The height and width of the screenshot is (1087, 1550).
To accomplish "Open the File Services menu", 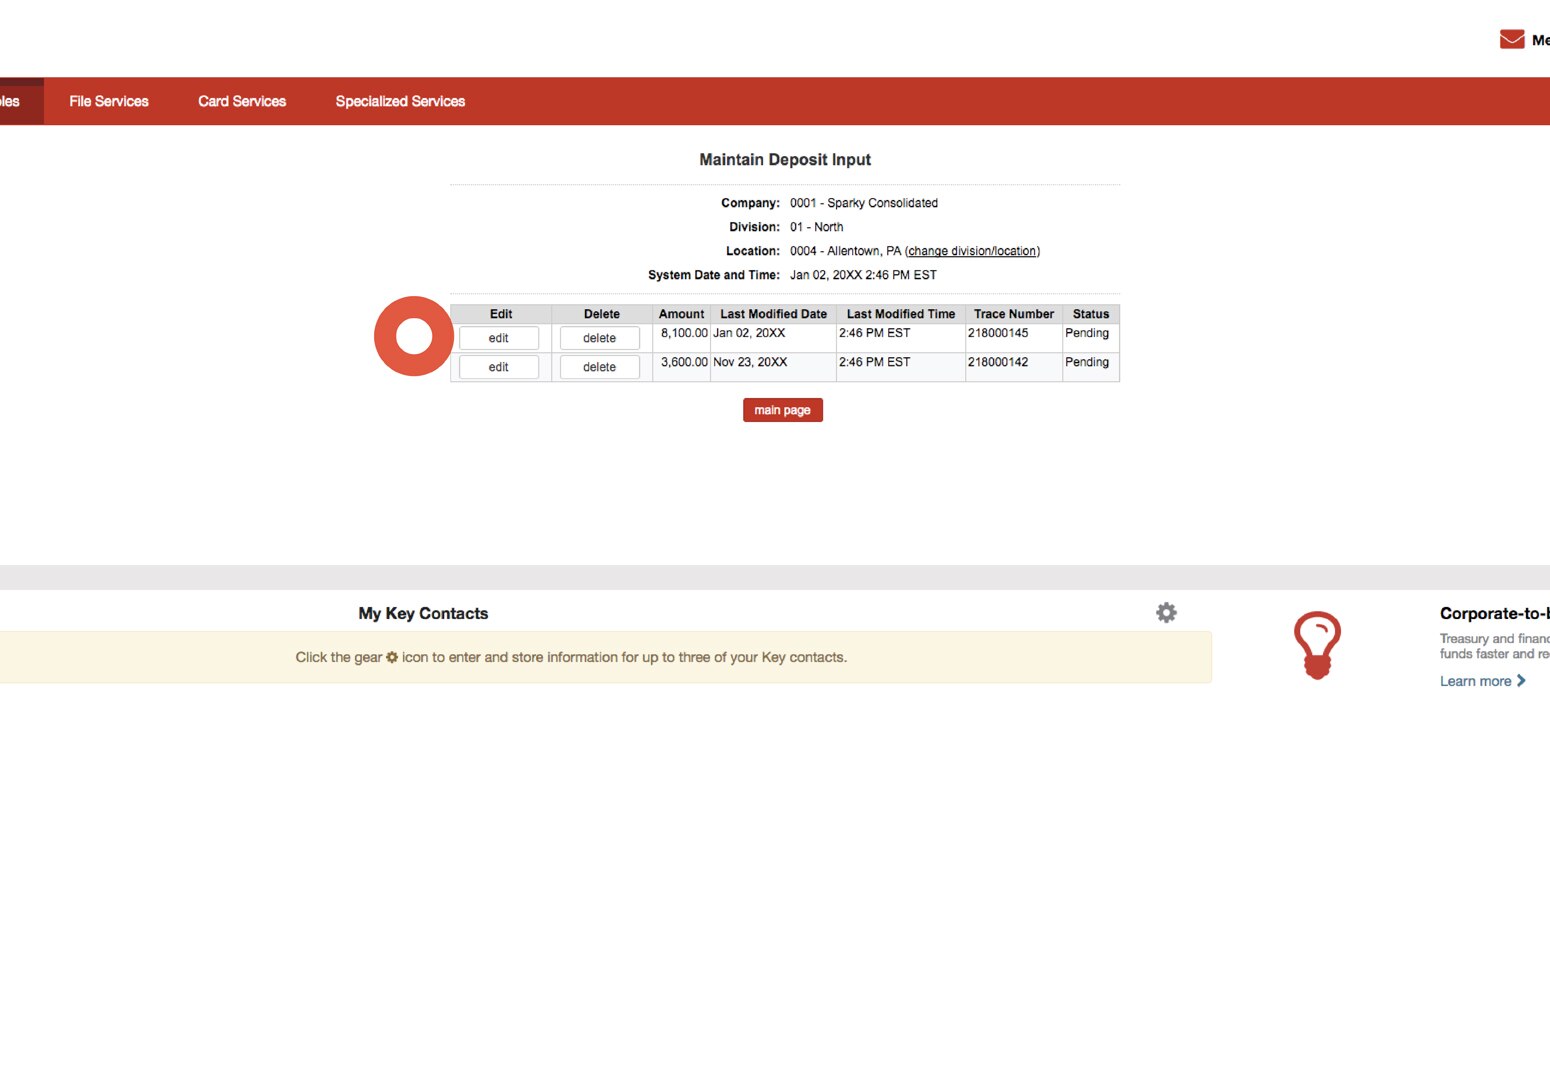I will pos(108,101).
